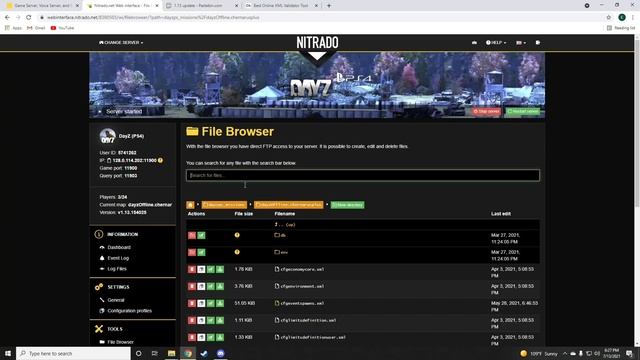Click the size question mark for env folder
This screenshot has width=640, height=360.
[237, 252]
